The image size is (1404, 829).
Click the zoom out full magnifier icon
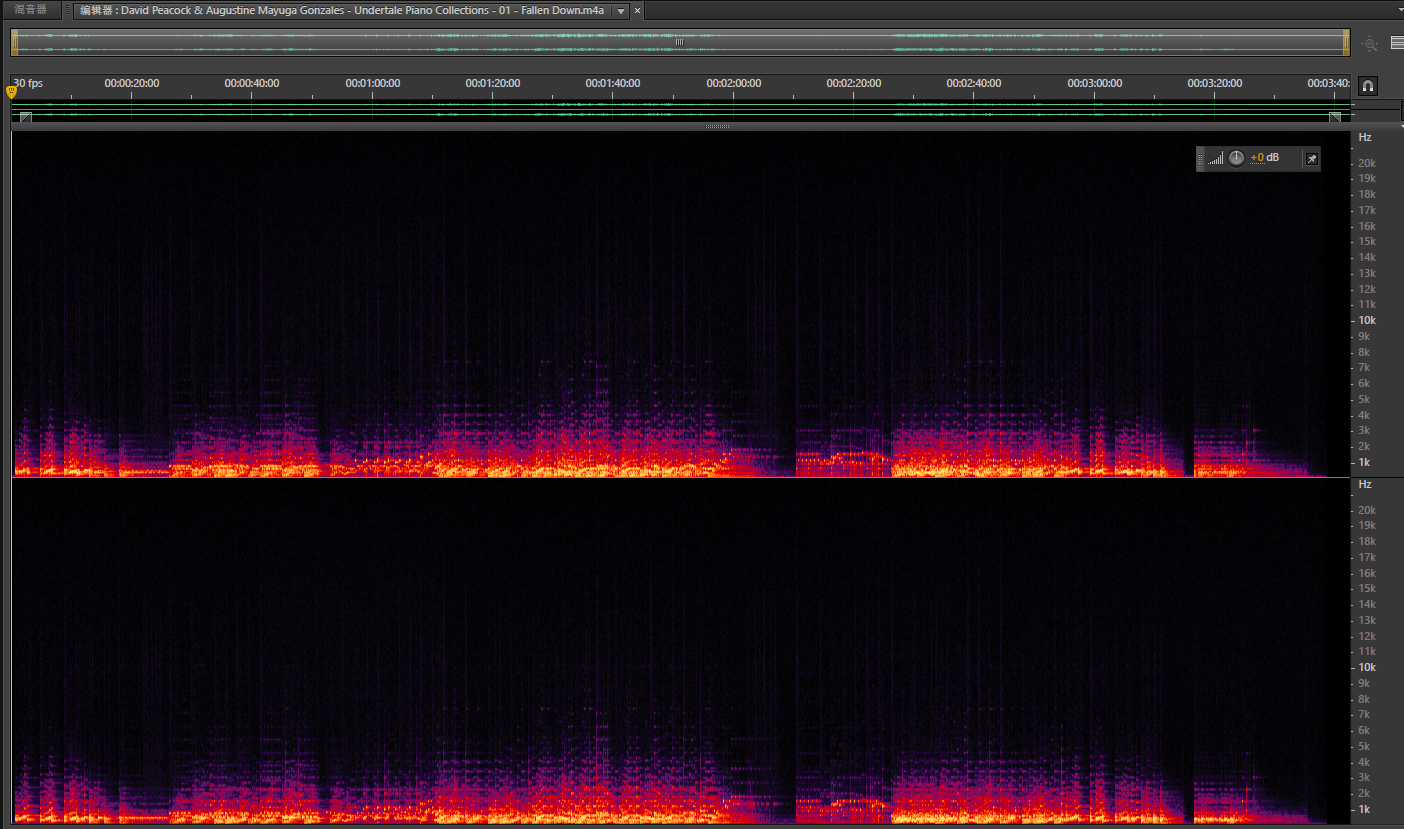[x=1370, y=44]
